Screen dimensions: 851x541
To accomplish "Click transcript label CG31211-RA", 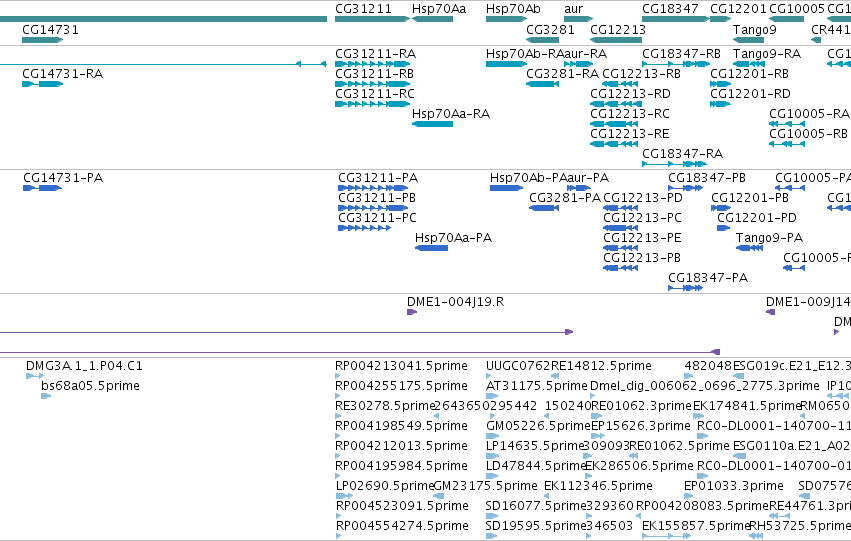I will [x=375, y=54].
